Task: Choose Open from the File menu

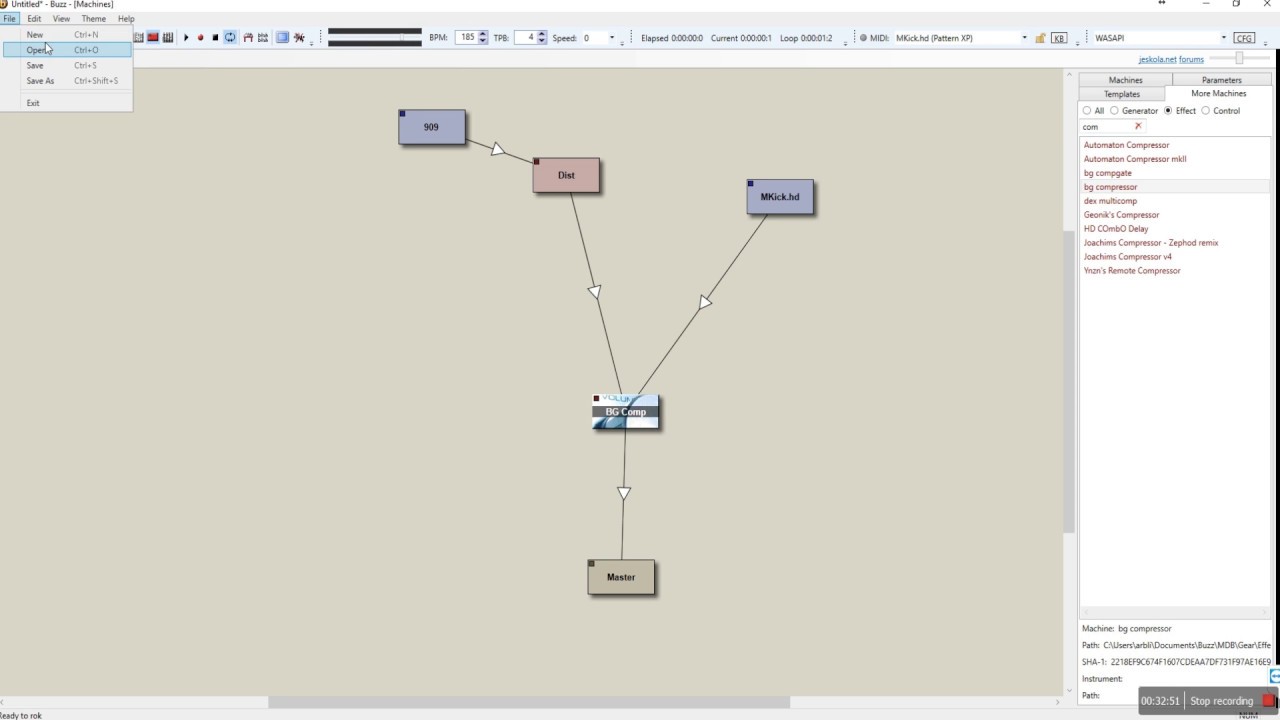Action: click(66, 50)
